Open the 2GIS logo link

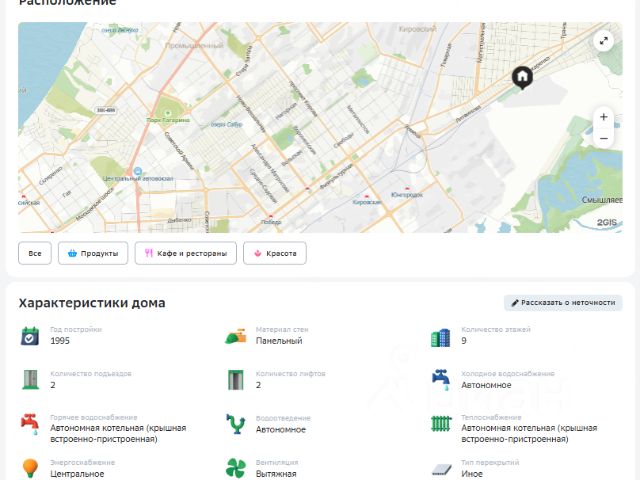(607, 222)
